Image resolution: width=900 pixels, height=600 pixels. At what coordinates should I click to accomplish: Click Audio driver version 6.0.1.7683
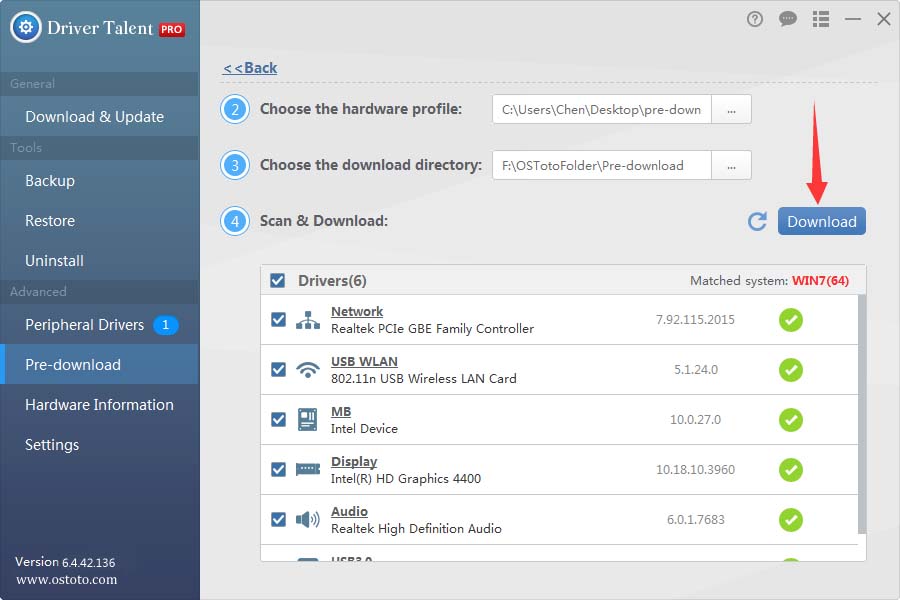696,520
